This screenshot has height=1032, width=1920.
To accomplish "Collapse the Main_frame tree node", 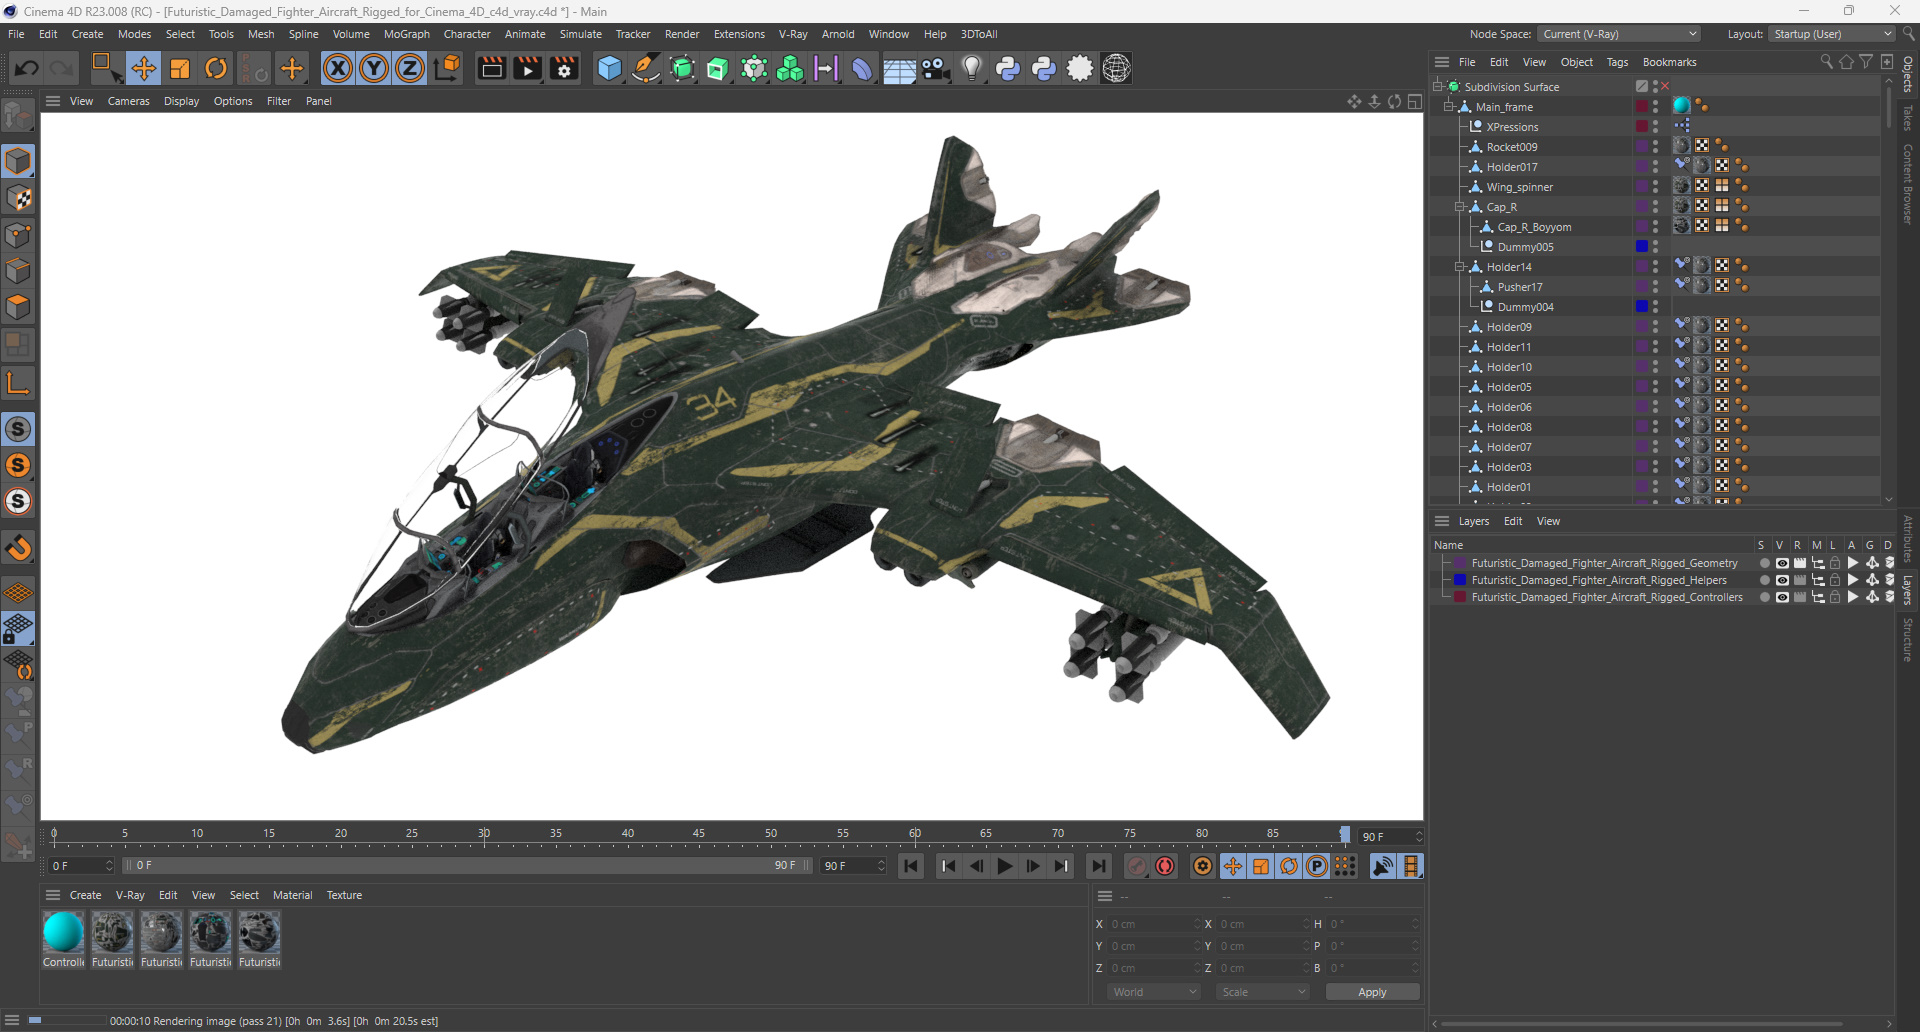I will click(1448, 107).
